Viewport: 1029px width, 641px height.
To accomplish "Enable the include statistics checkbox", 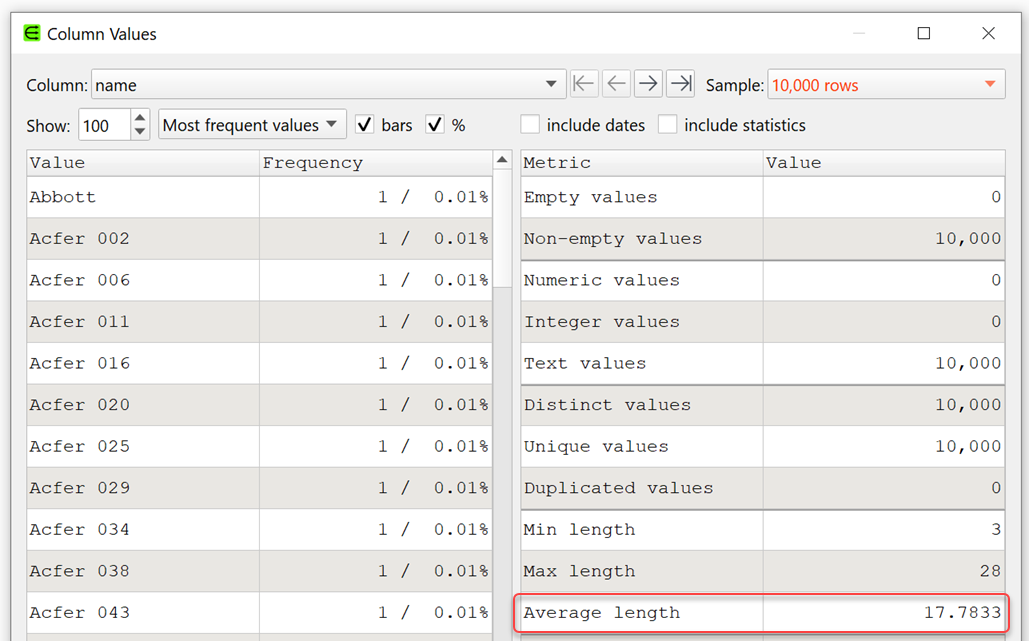I will [667, 125].
